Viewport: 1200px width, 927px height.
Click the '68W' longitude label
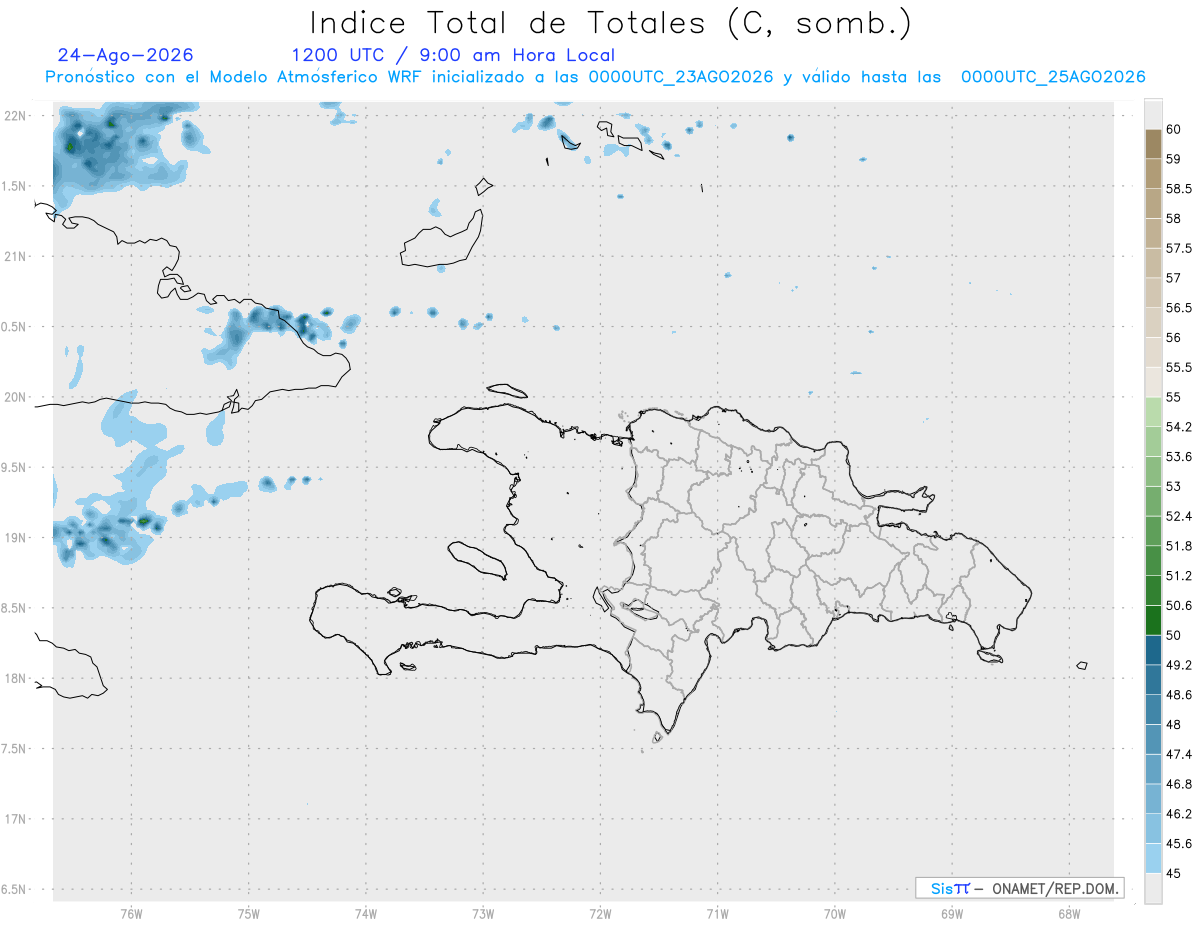point(1069,913)
